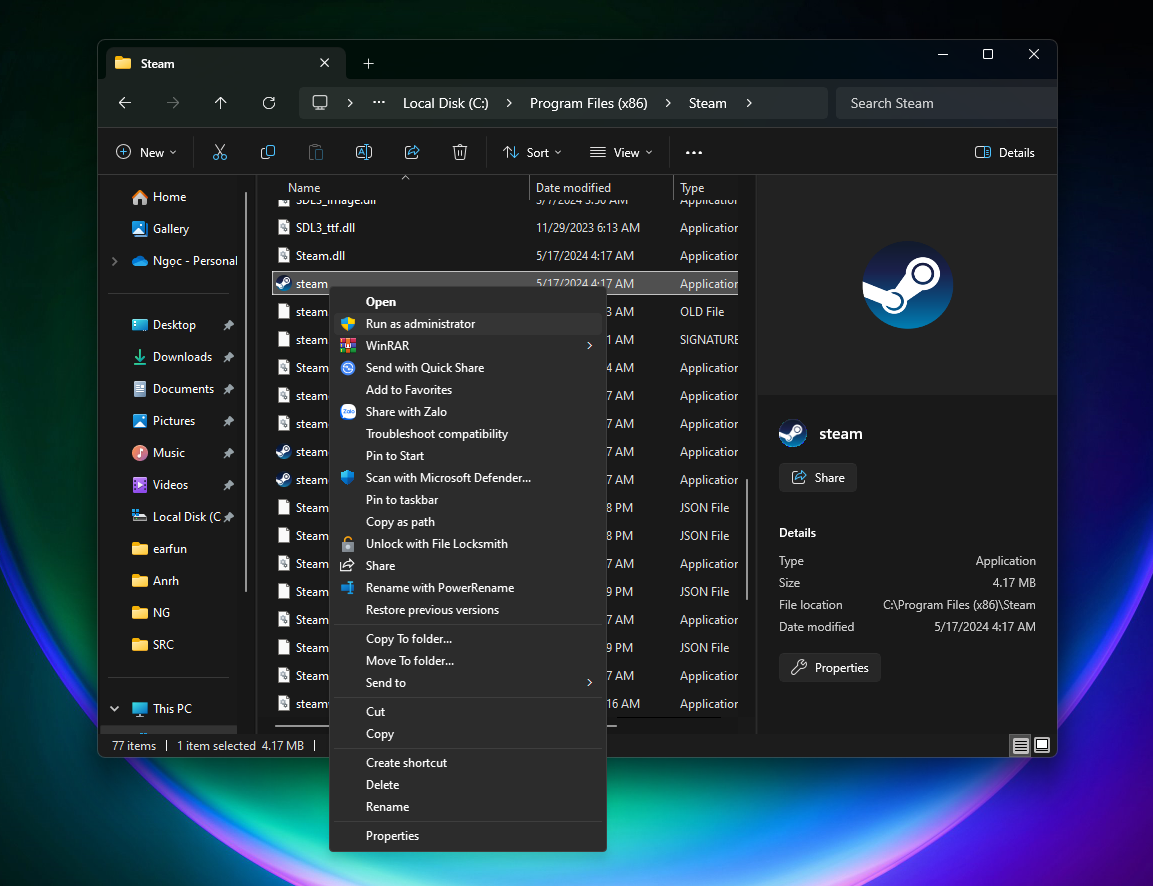Choose Create shortcut

point(468,763)
